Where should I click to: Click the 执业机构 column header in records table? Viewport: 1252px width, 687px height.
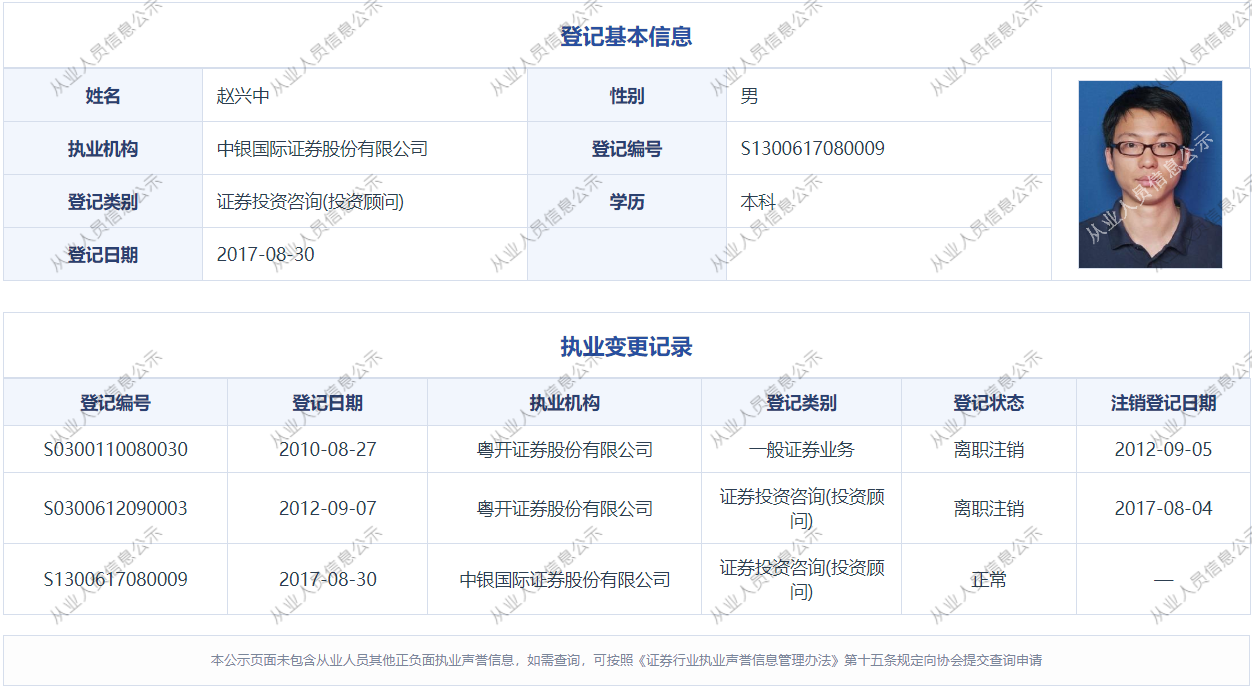tap(564, 403)
